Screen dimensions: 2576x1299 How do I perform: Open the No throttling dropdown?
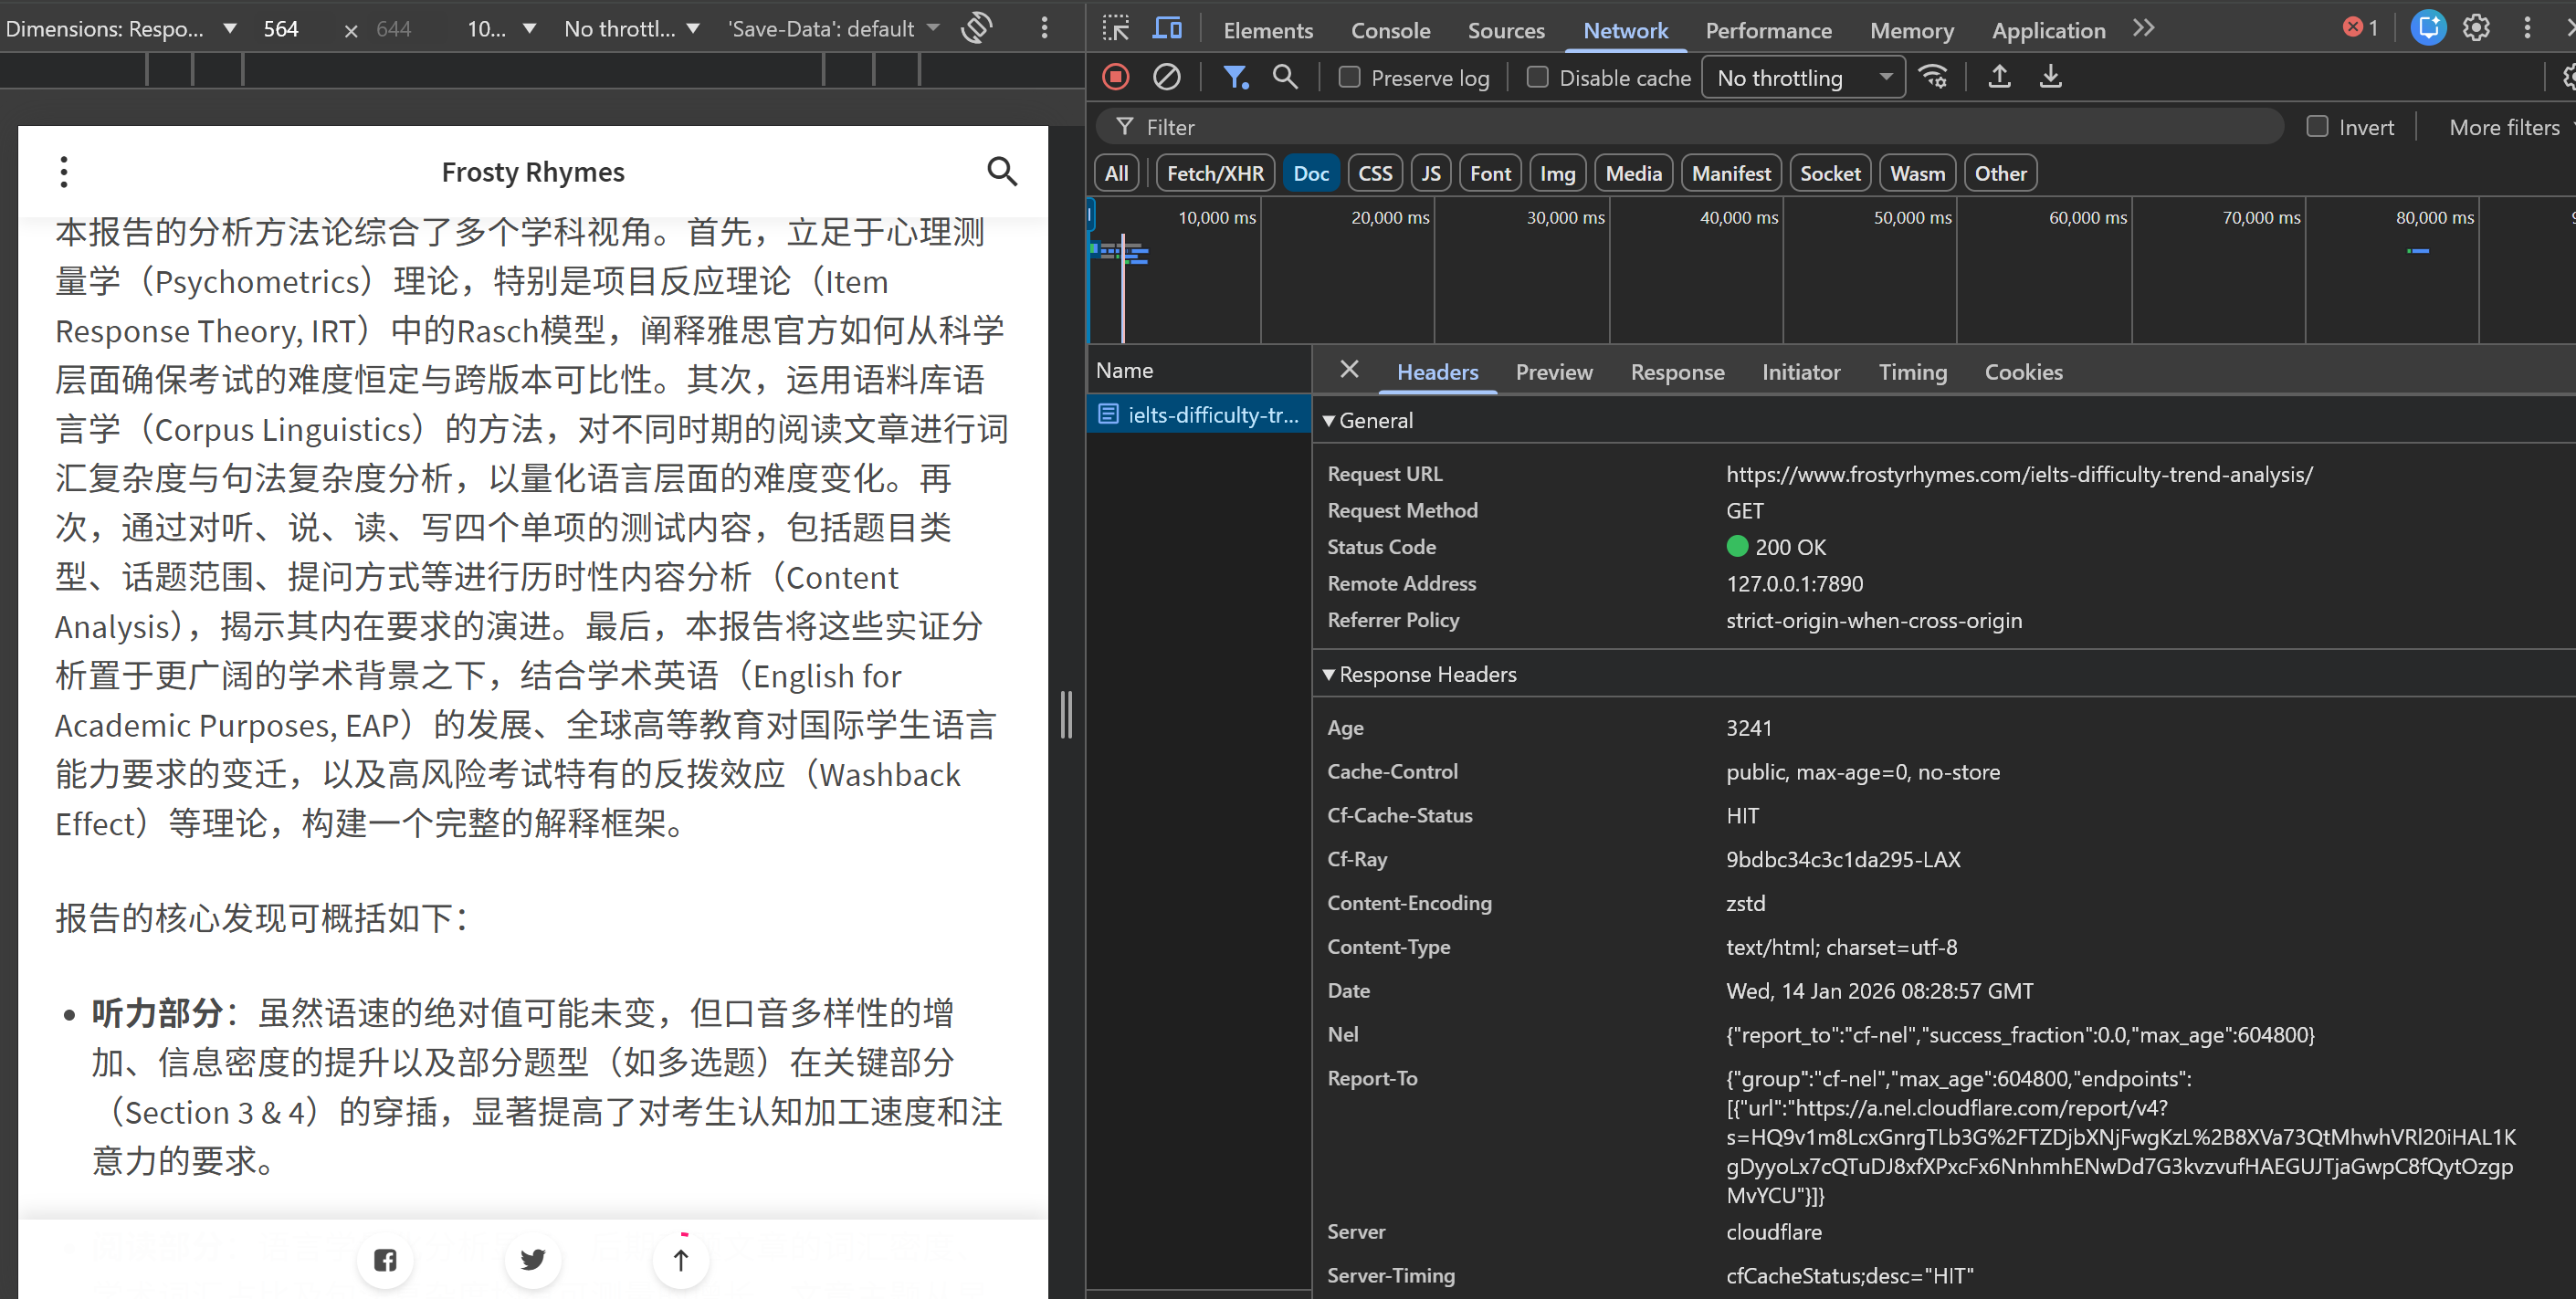click(1802, 77)
